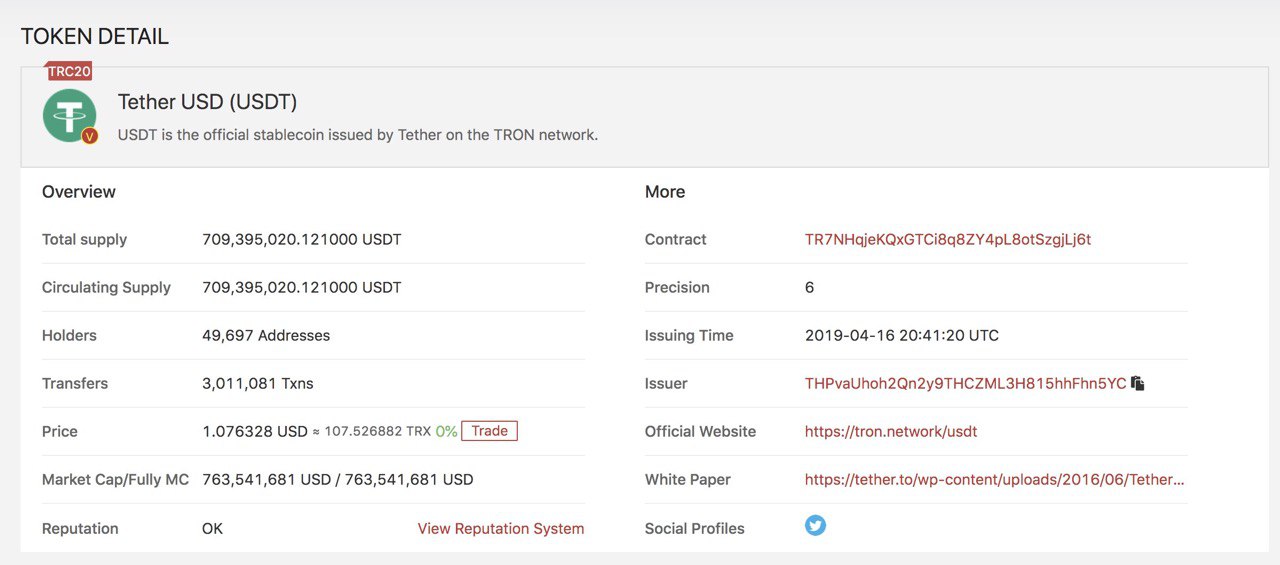The height and width of the screenshot is (565, 1280).
Task: Click the Tether USDT logo icon
Action: [x=69, y=115]
